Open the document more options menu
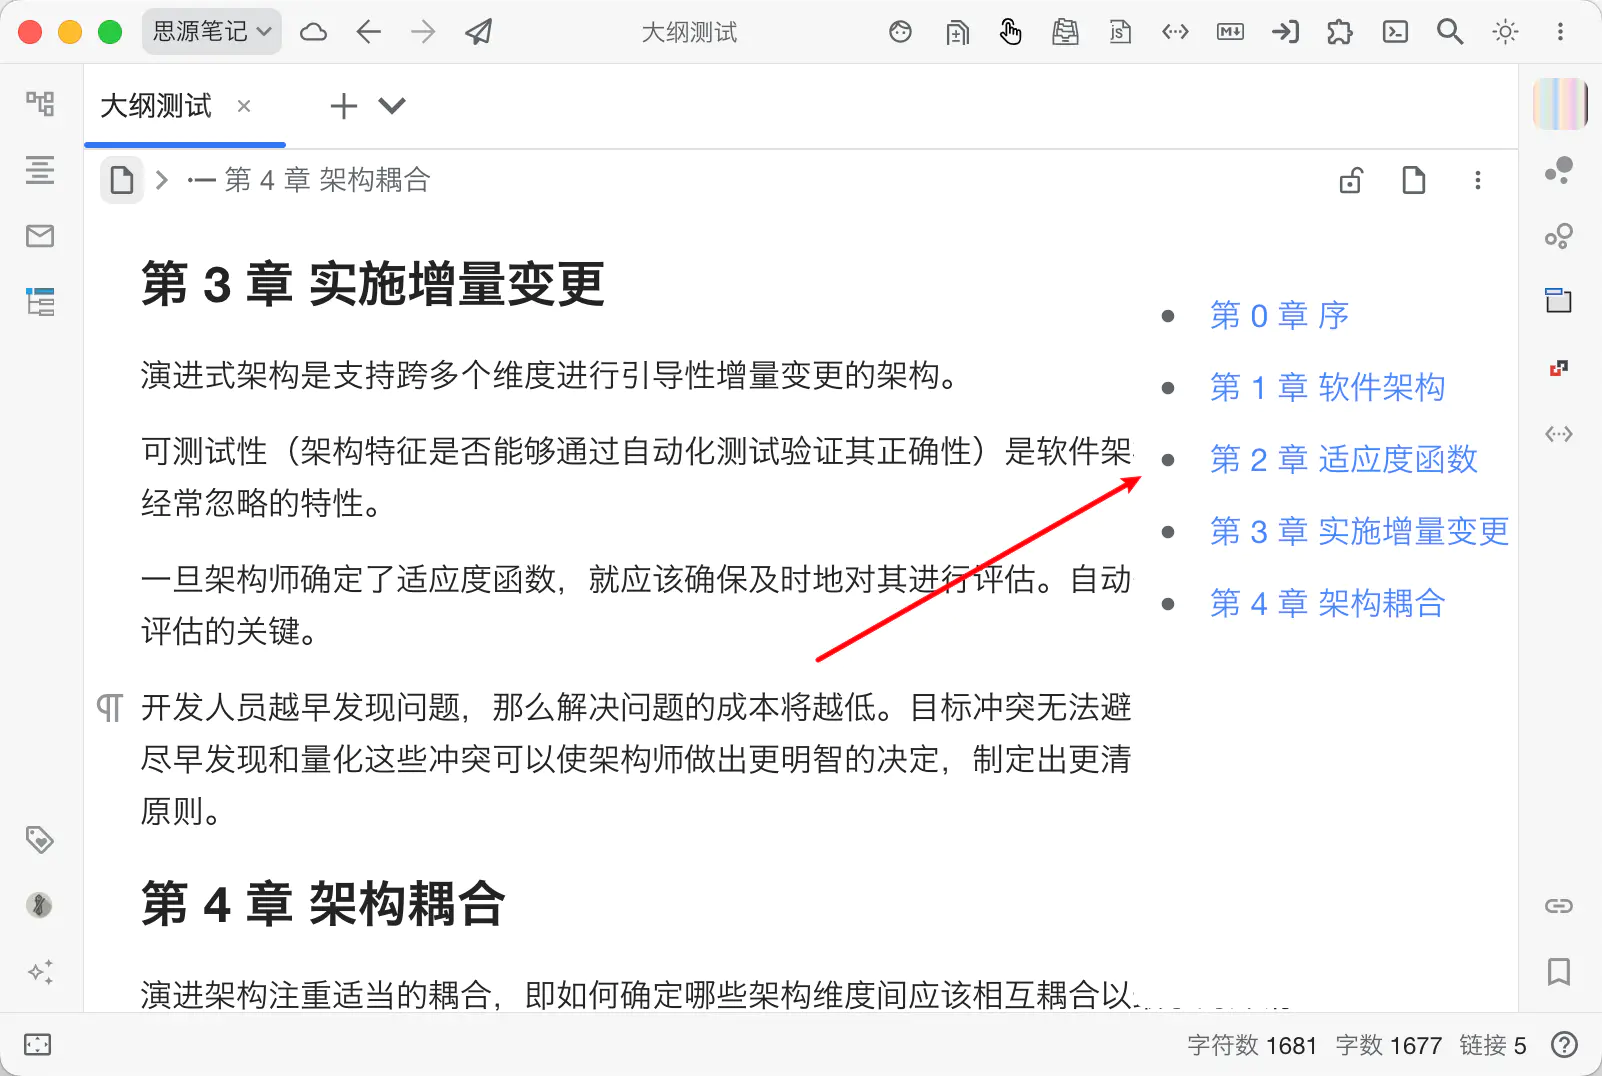Image resolution: width=1602 pixels, height=1076 pixels. [1477, 180]
